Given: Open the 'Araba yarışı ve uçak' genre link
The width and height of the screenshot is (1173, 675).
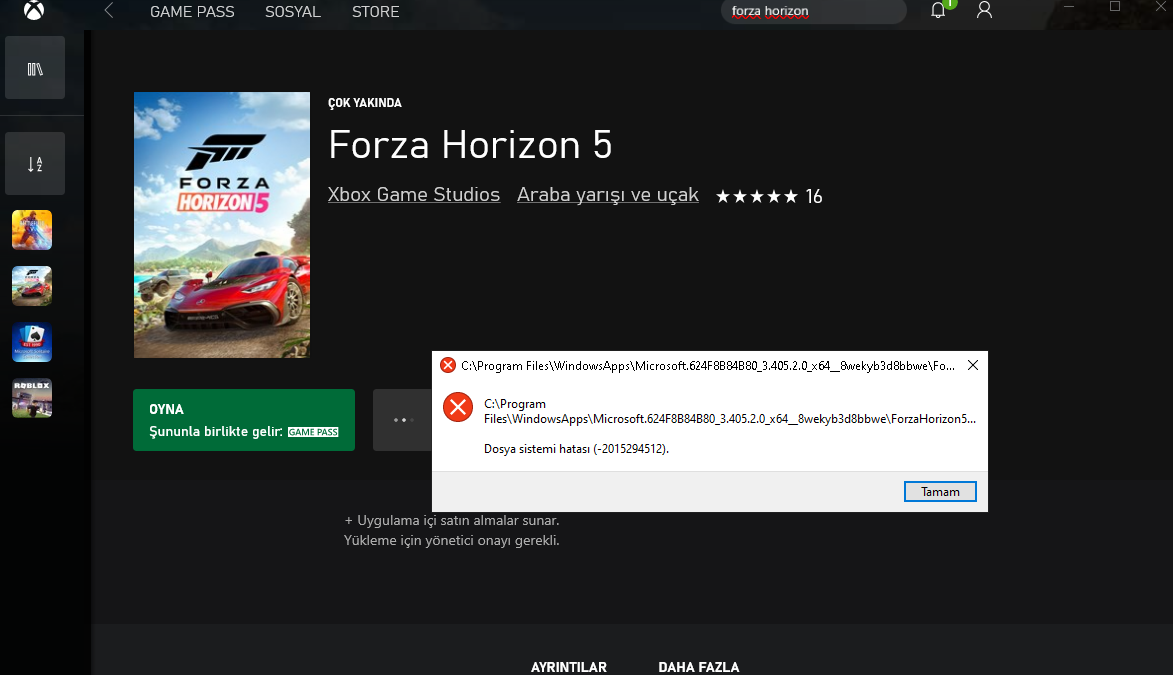Looking at the screenshot, I should 607,195.
